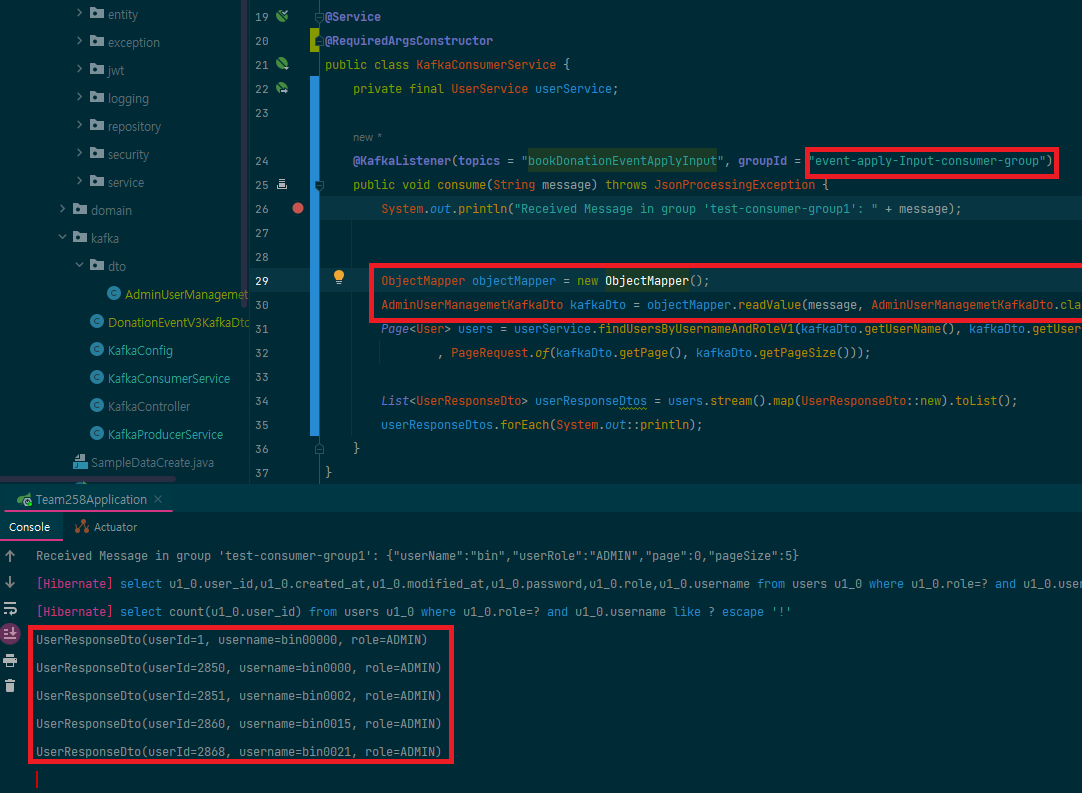Open AdminUserManagemet class file
The image size is (1082, 793).
tap(186, 295)
